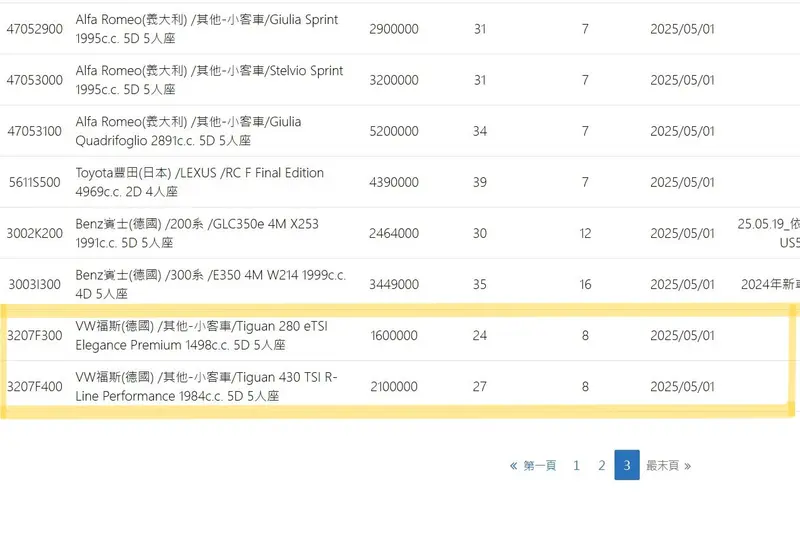Click value 24 in the Tiguan 280 row
Screen dimensions: 800x533
coord(480,335)
